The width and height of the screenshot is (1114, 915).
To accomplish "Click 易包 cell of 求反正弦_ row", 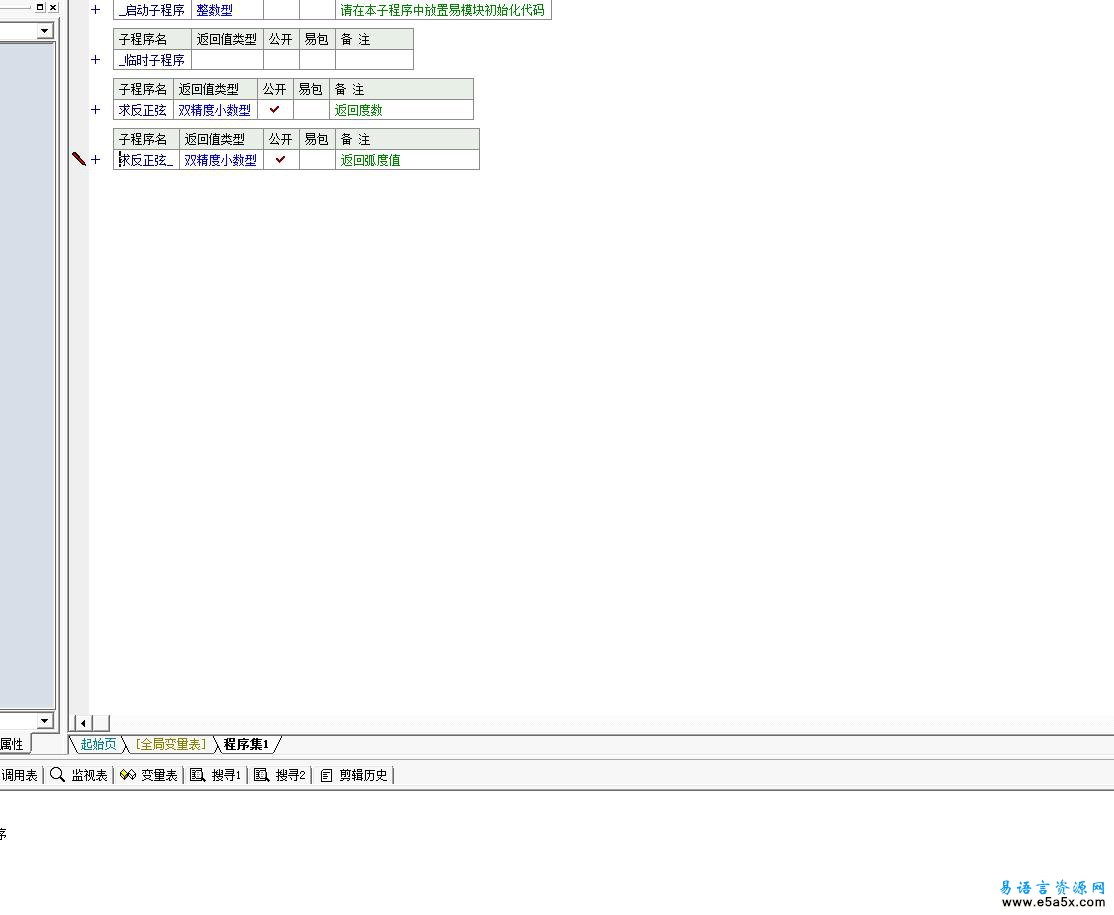I will 317,160.
